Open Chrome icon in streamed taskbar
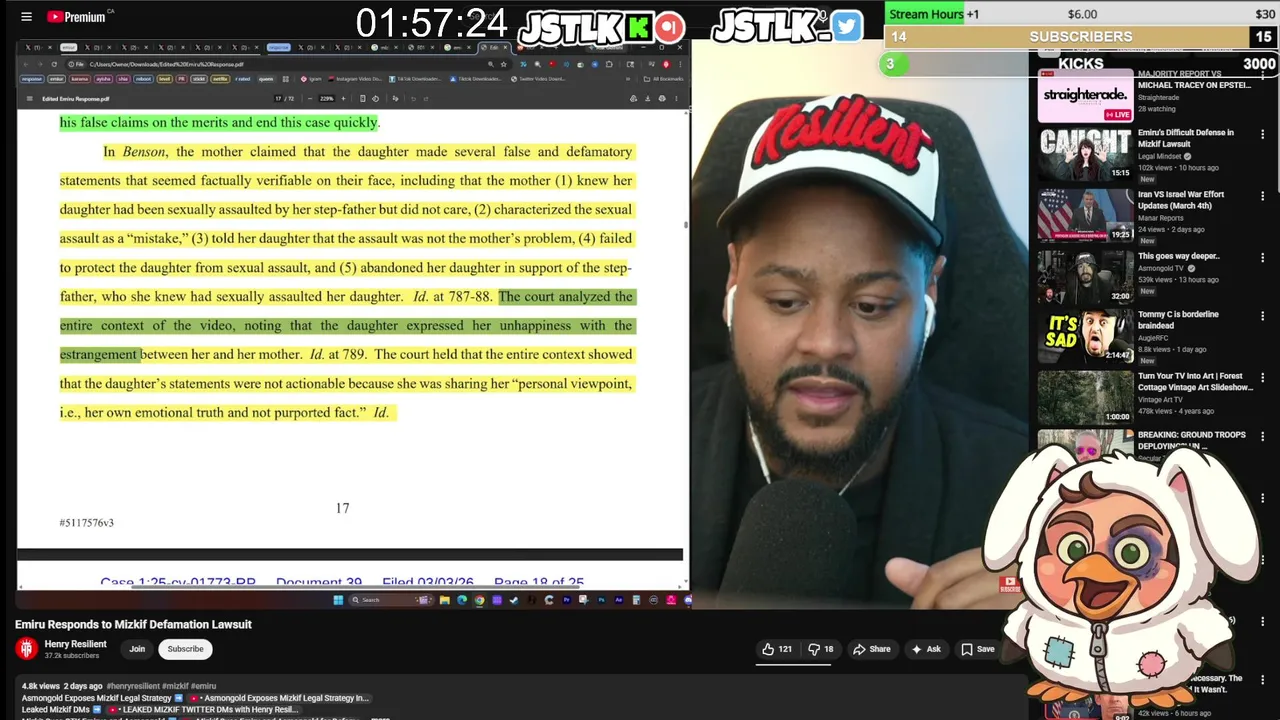The width and height of the screenshot is (1280, 720). 479,600
